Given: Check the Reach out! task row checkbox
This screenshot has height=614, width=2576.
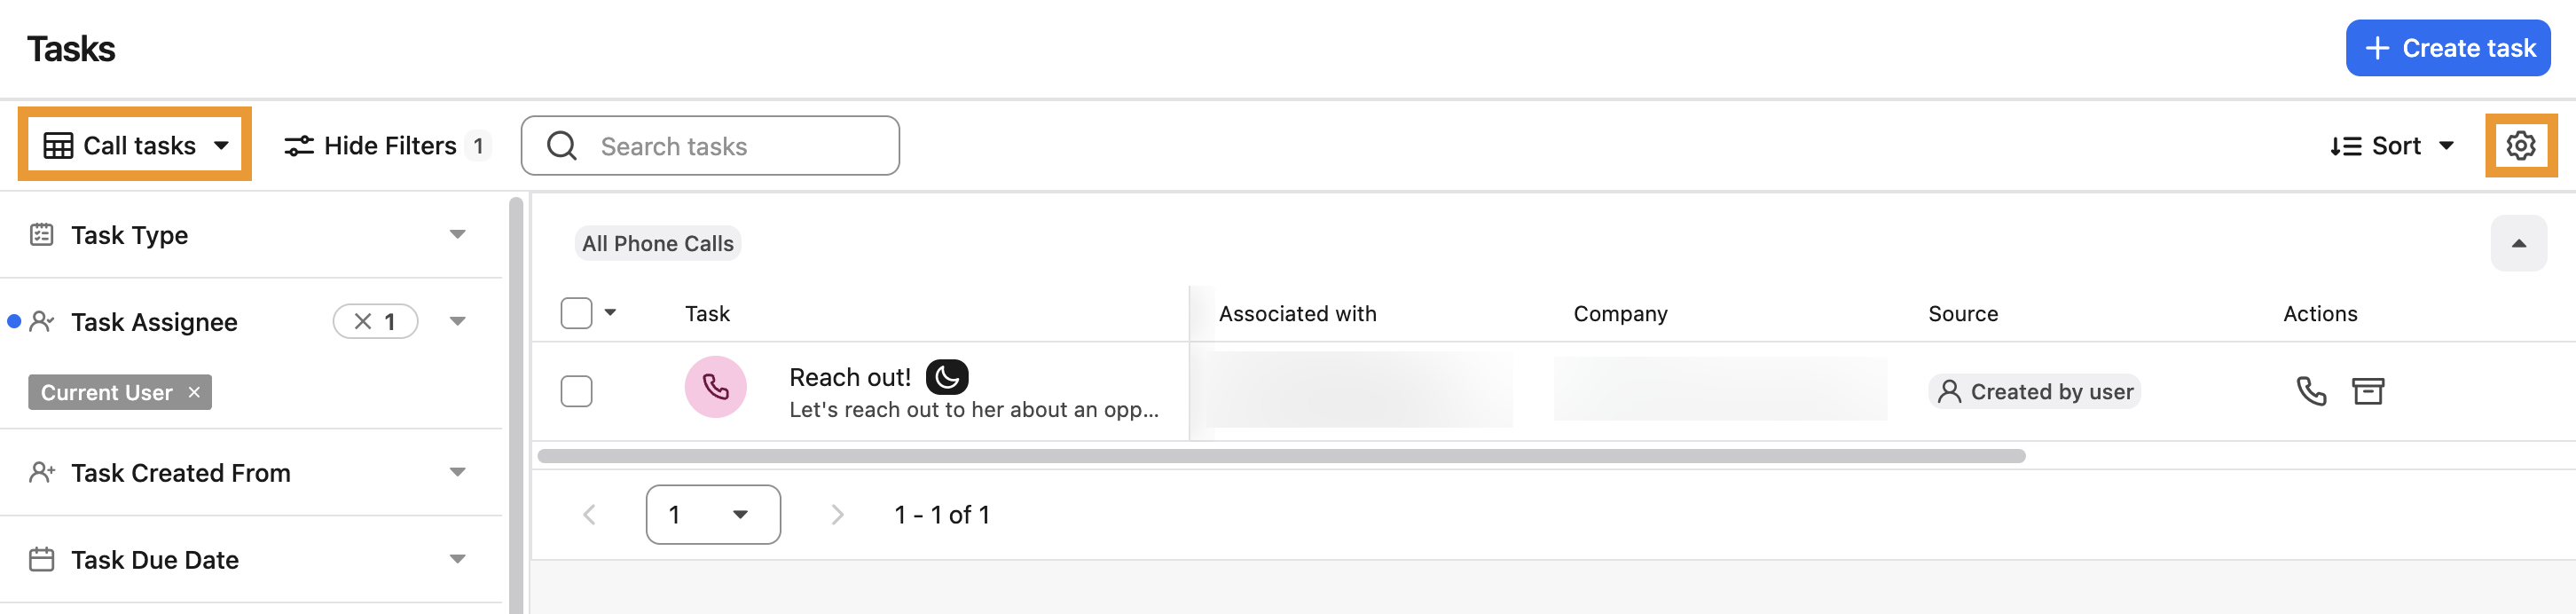Looking at the screenshot, I should 576,391.
